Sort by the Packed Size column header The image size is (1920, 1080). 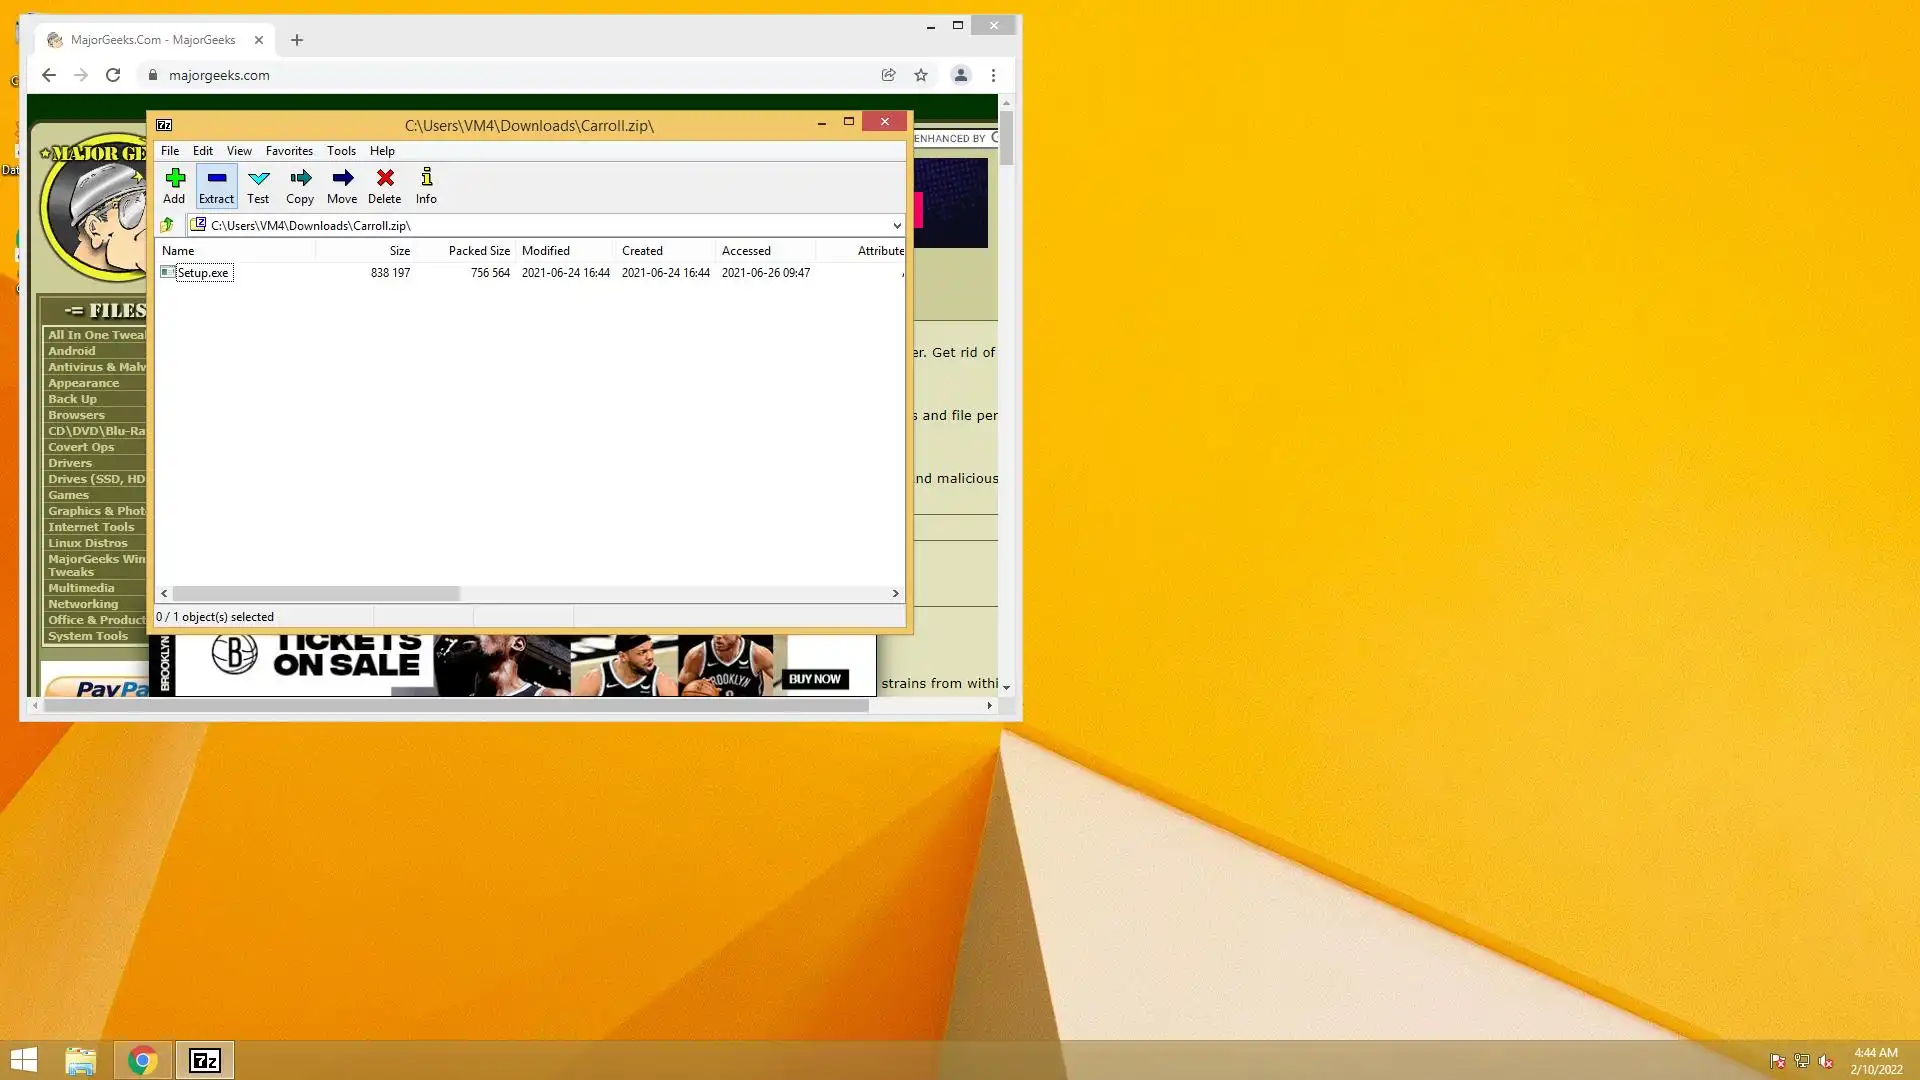(x=479, y=251)
